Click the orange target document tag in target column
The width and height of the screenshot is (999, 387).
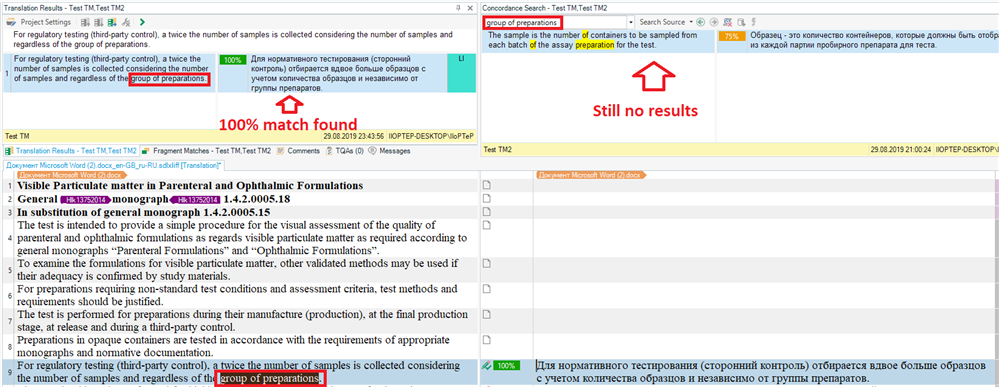(x=591, y=174)
